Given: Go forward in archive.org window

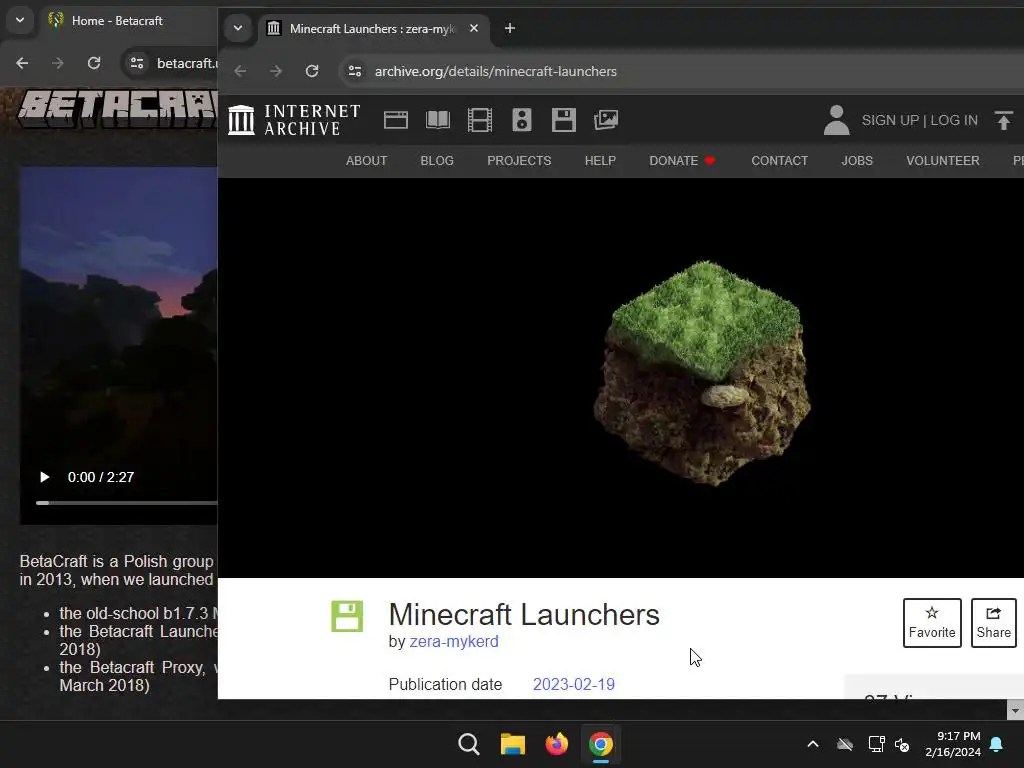Looking at the screenshot, I should (x=276, y=71).
